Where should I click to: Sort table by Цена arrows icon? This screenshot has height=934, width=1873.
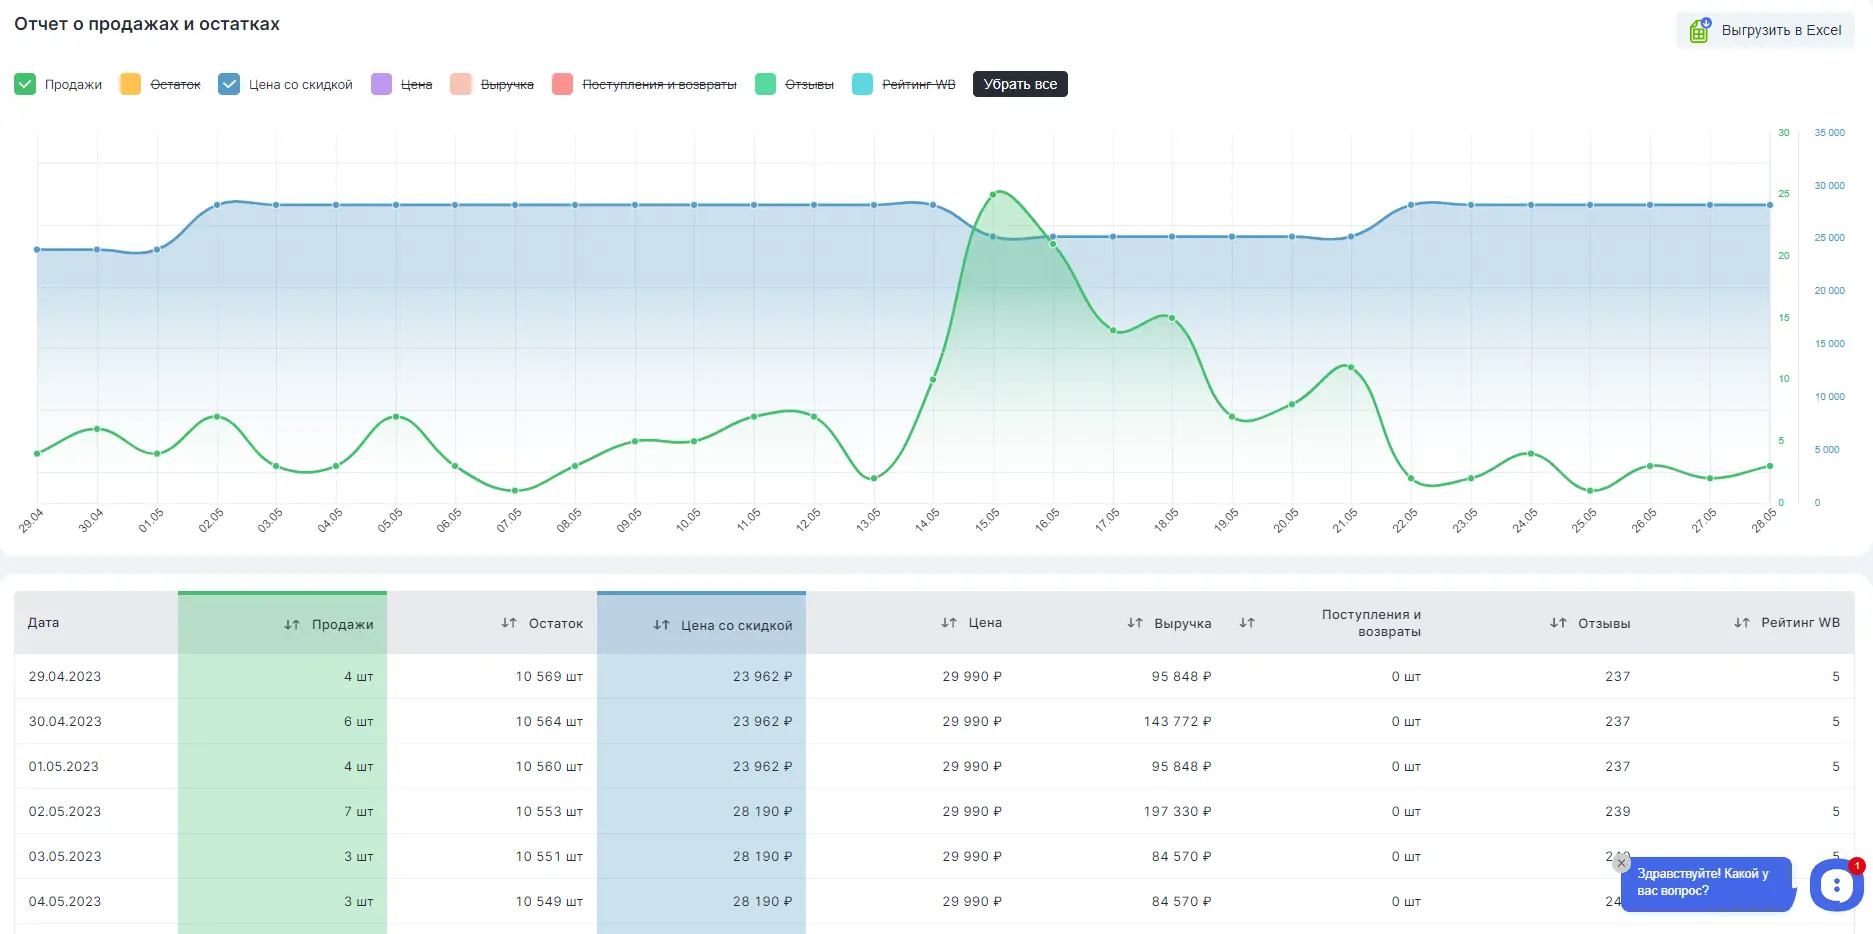tap(949, 622)
